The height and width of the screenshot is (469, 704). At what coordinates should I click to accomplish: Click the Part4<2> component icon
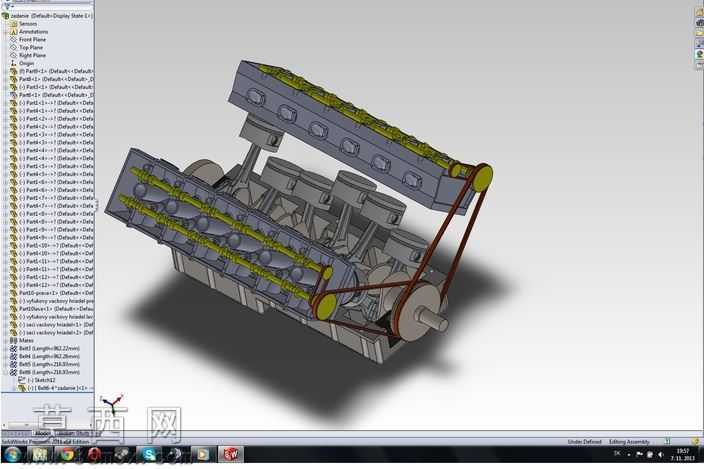coord(13,127)
